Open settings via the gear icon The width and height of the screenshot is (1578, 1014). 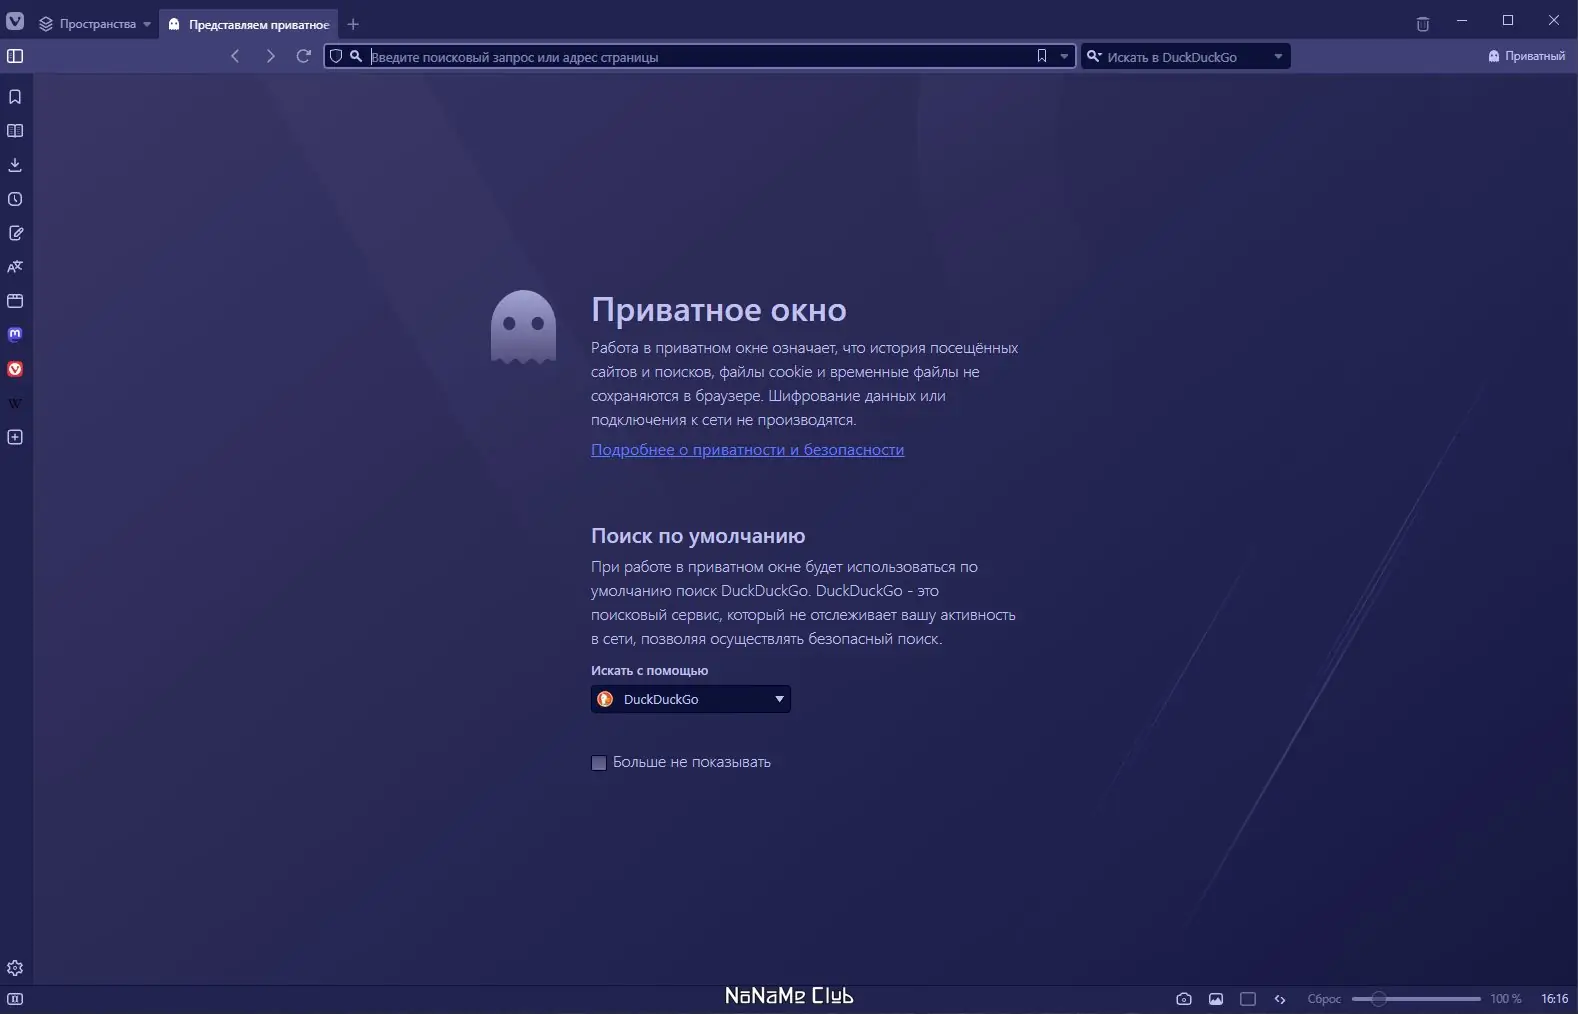(x=15, y=968)
